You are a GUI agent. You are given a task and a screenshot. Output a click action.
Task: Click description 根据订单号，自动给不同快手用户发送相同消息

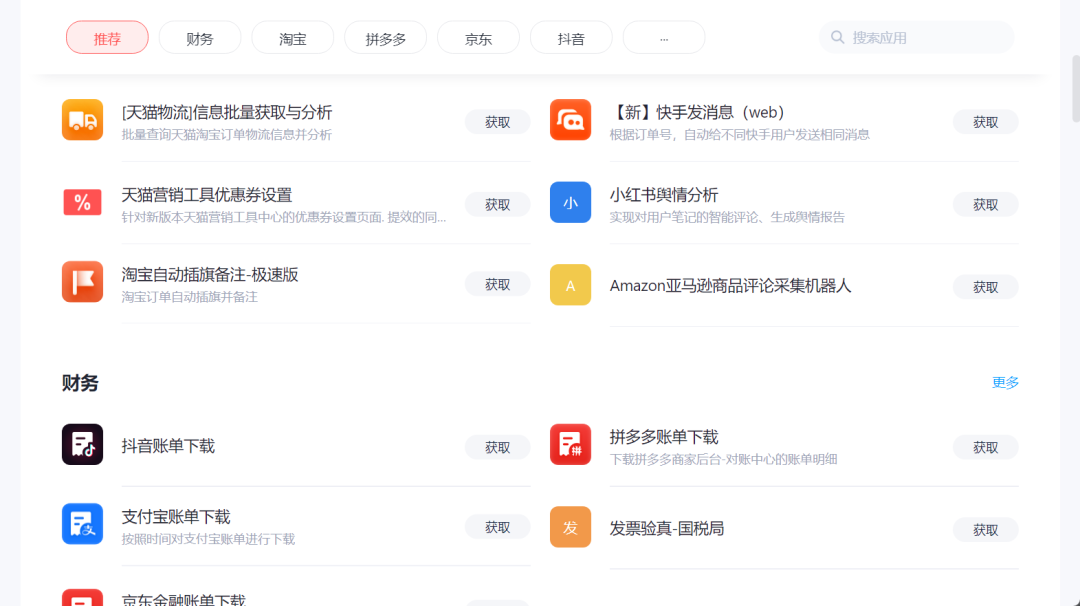pos(739,135)
